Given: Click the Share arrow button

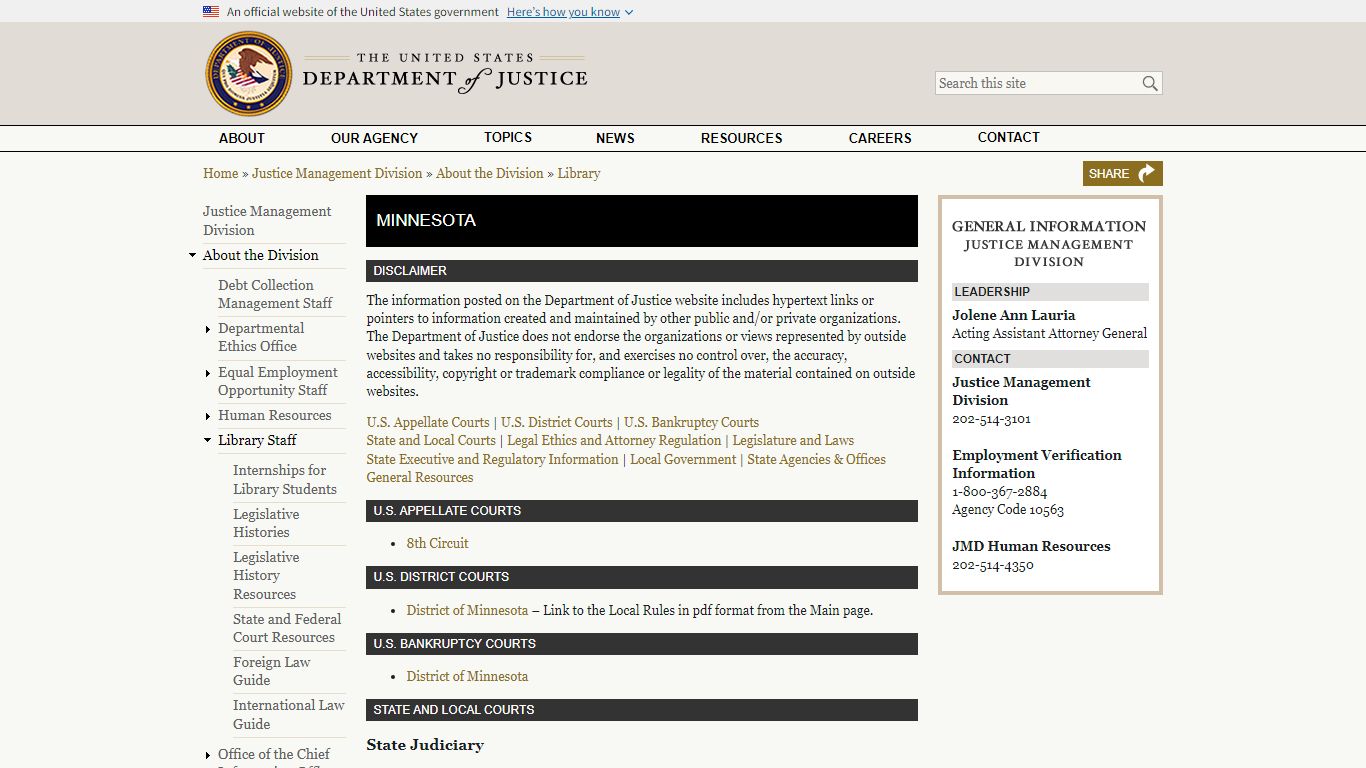Looking at the screenshot, I should (1122, 173).
